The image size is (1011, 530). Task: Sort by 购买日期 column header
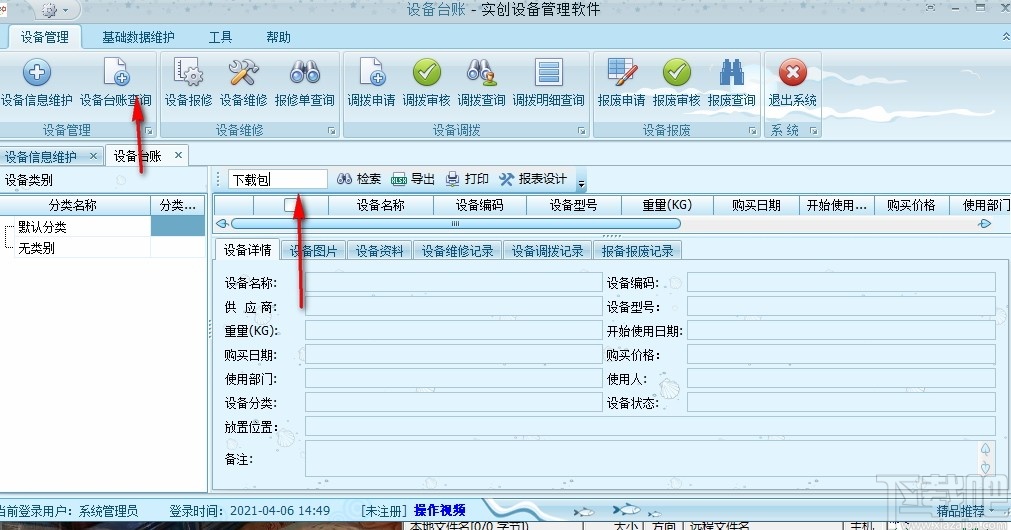[756, 205]
